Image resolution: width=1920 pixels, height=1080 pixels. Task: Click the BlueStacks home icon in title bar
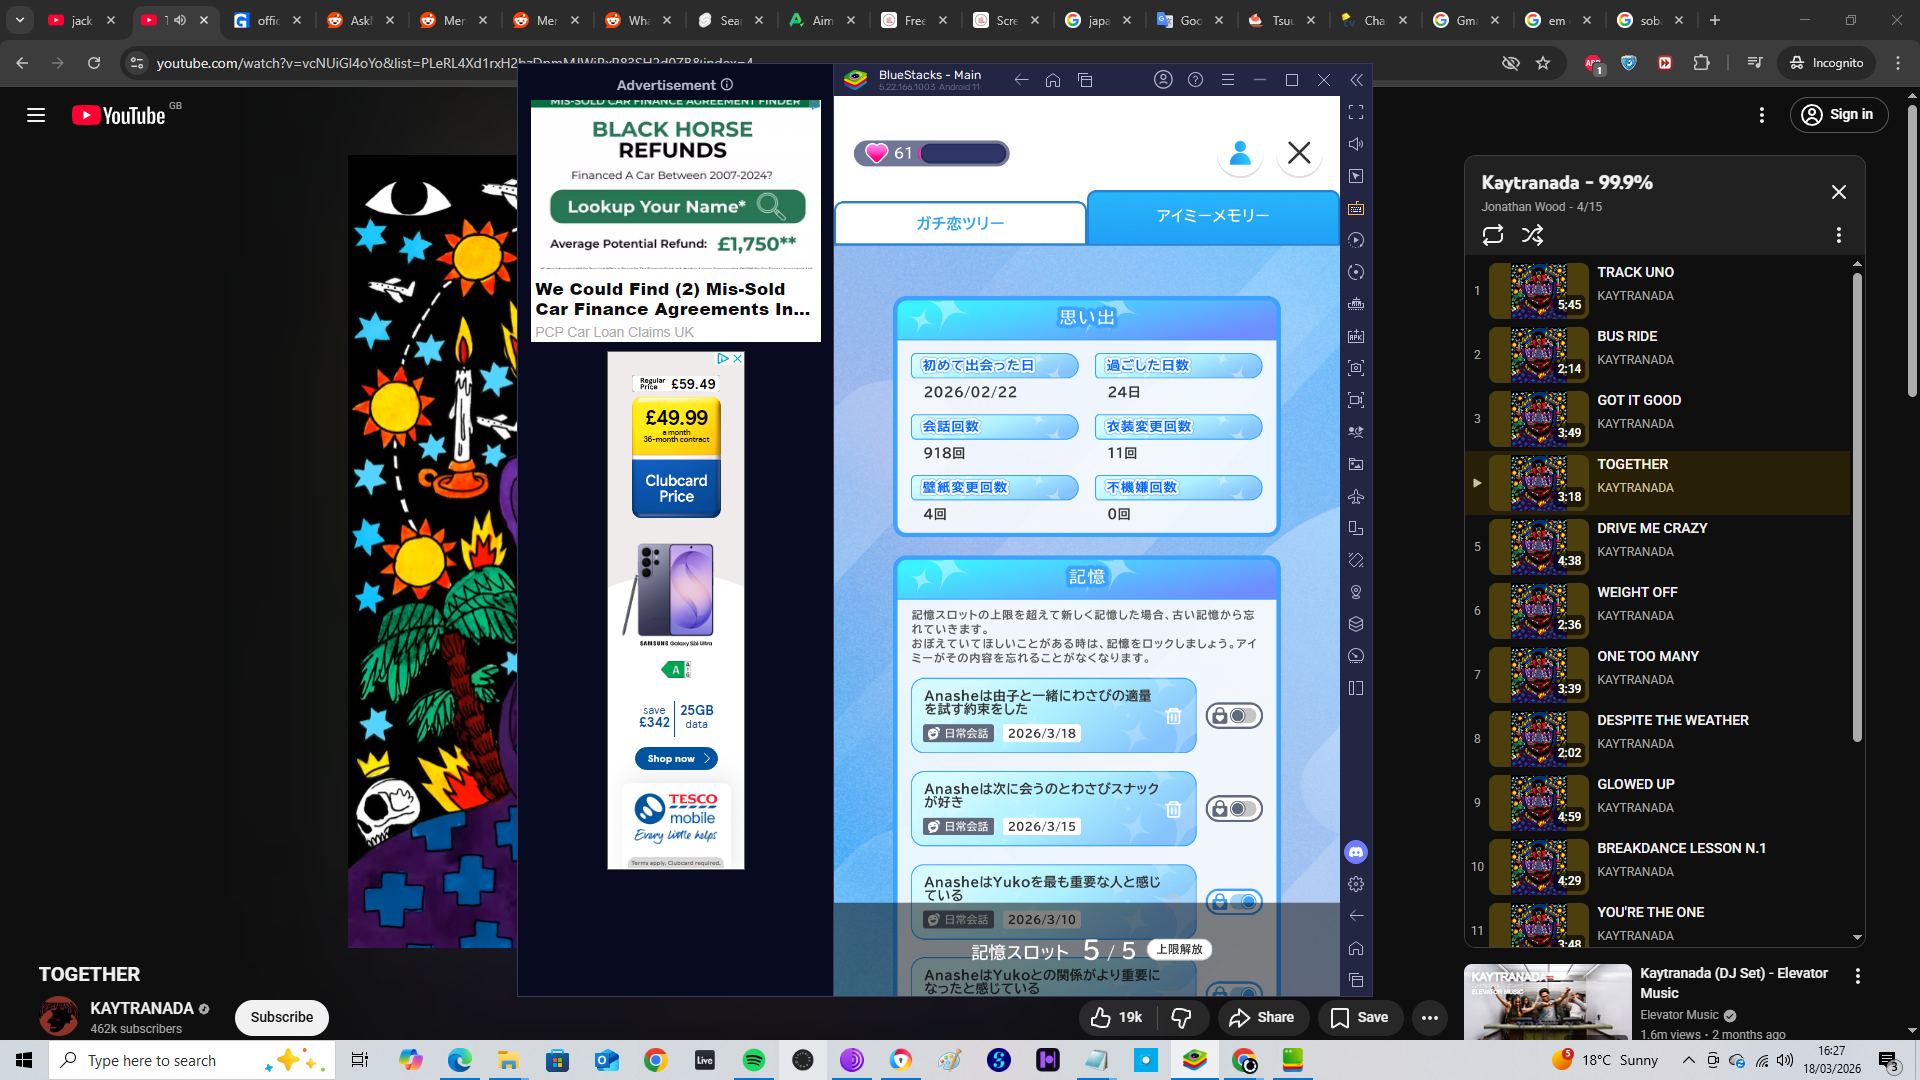(x=1053, y=80)
